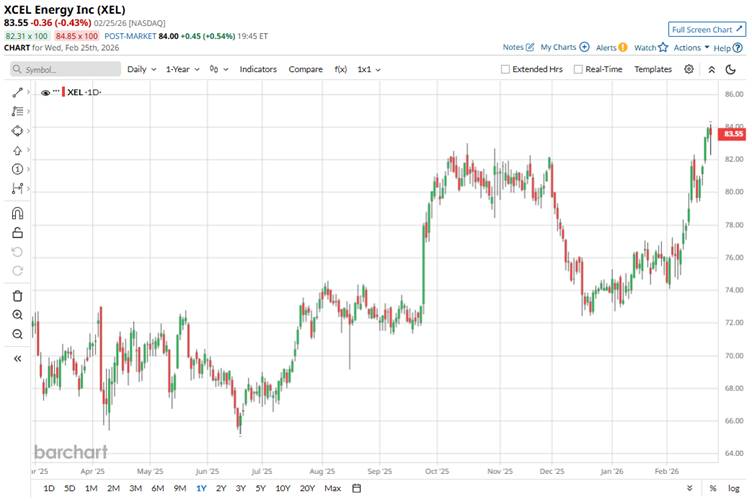The height and width of the screenshot is (502, 752).
Task: Toggle log scale button
Action: 733,488
